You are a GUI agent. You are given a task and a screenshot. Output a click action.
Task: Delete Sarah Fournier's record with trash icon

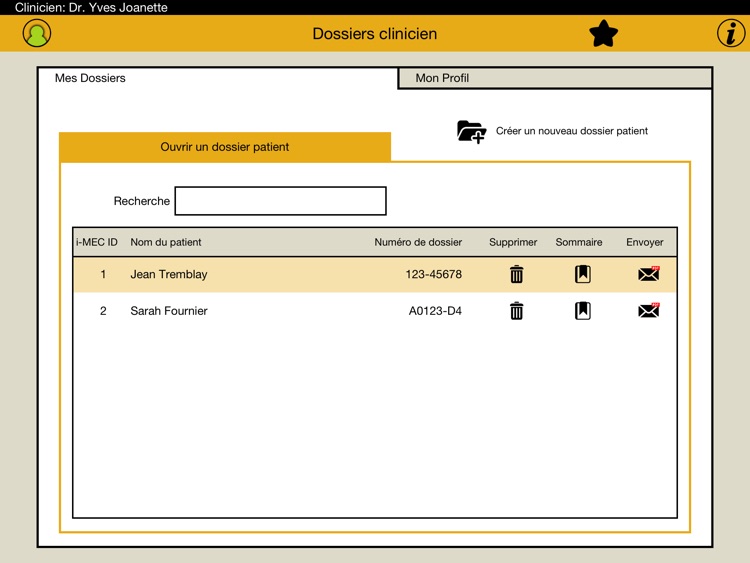(x=516, y=311)
